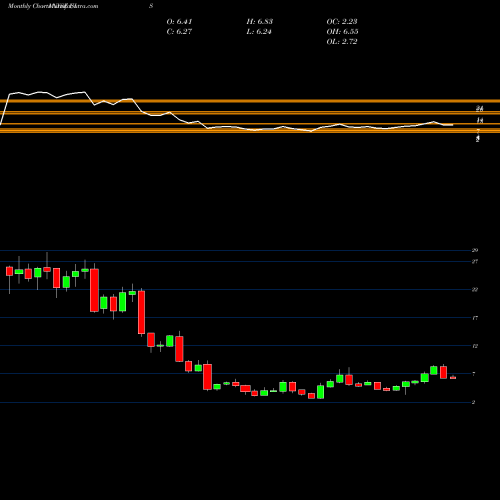
Task: Click the OC: 2.23 value
Action: tap(342, 22)
